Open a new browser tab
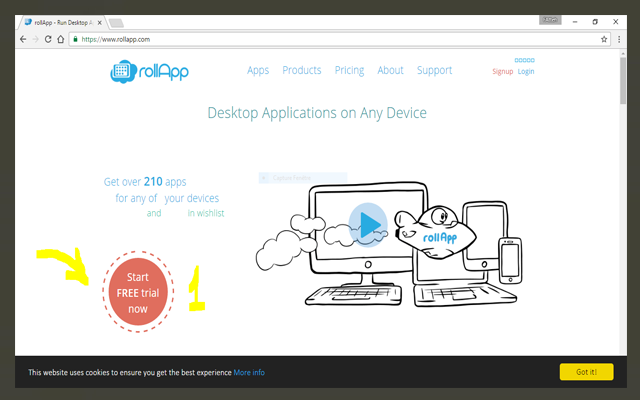Screen dimensions: 640x400 tap(115, 22)
